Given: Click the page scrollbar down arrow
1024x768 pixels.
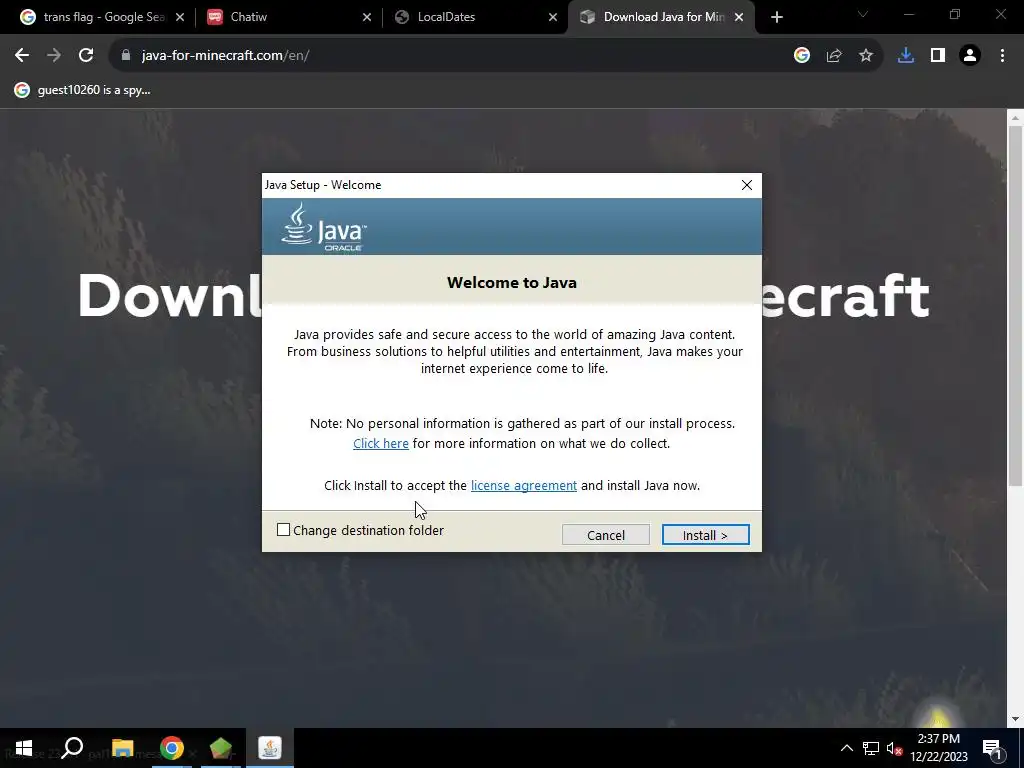Looking at the screenshot, I should [x=1015, y=719].
